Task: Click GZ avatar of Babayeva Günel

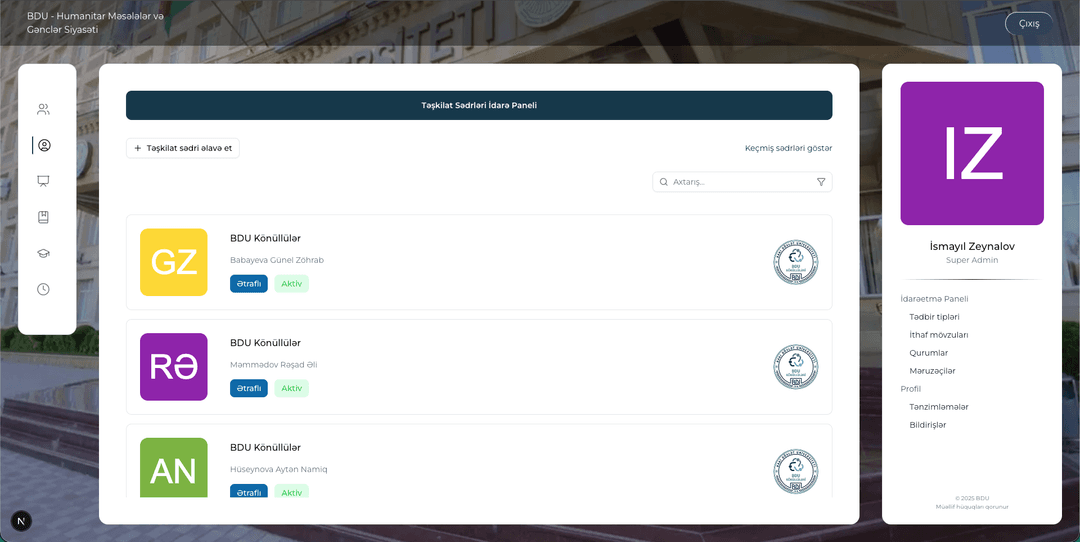Action: tap(174, 262)
